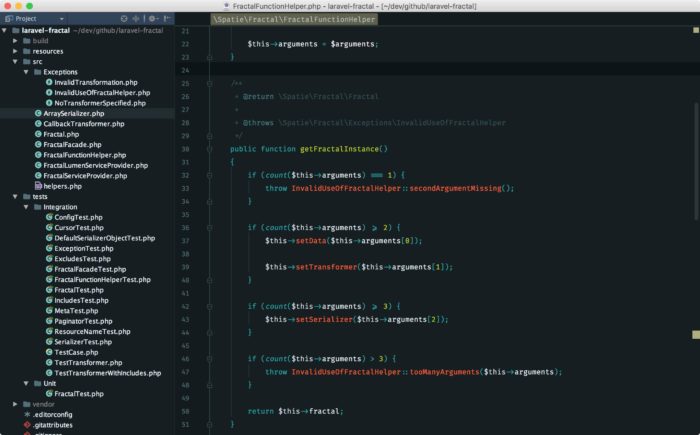Open ConfigTest.php
Image resolution: width=700 pixels, height=435 pixels.
(x=78, y=217)
